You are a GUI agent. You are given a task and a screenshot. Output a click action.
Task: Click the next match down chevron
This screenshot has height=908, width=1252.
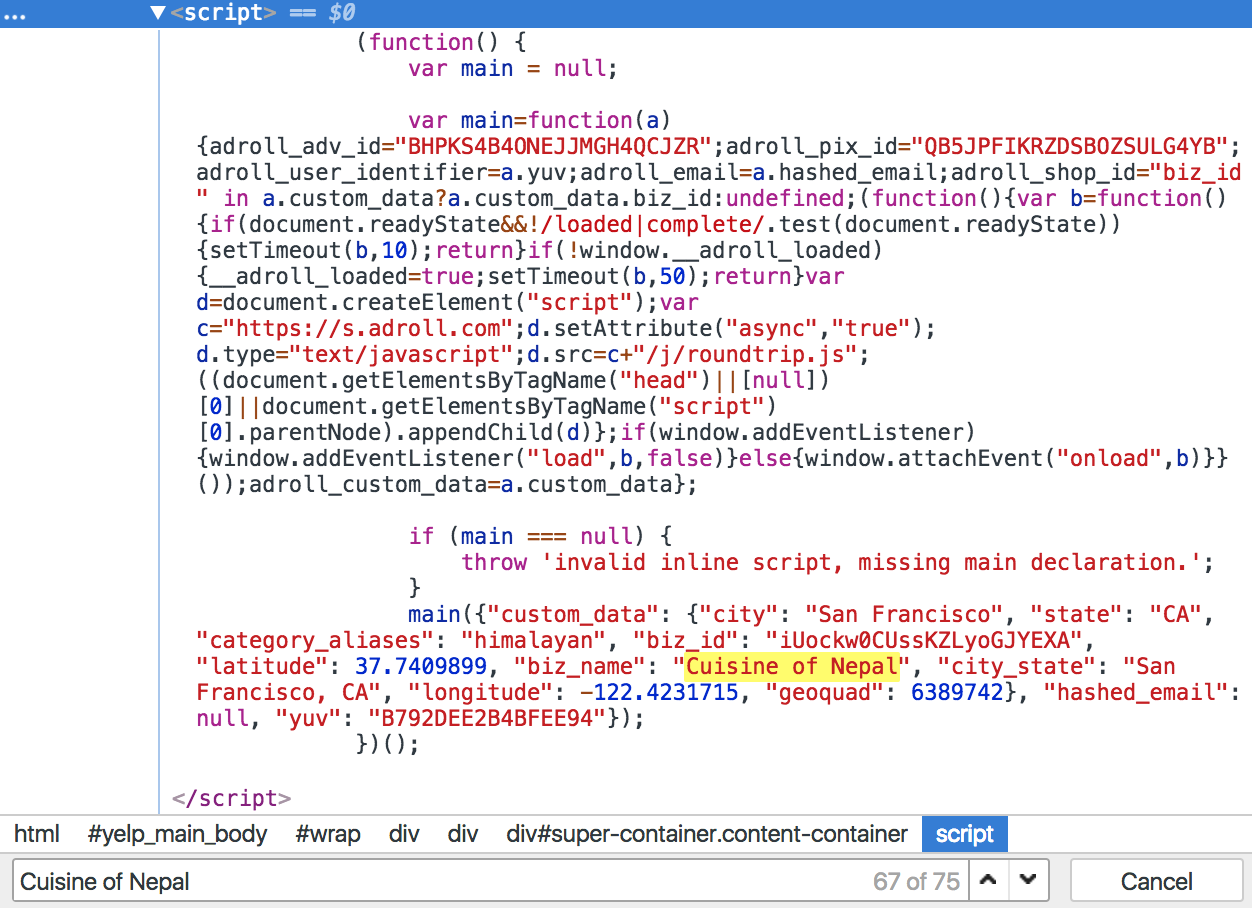(1028, 880)
